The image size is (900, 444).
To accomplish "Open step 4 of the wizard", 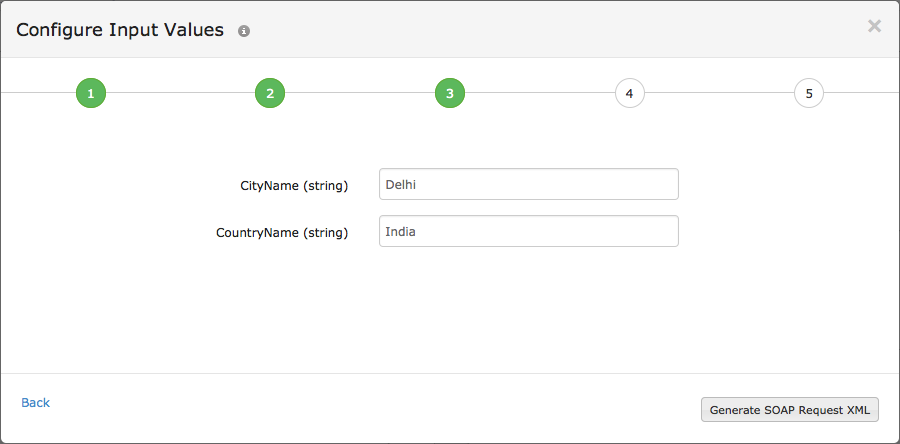I will [629, 94].
